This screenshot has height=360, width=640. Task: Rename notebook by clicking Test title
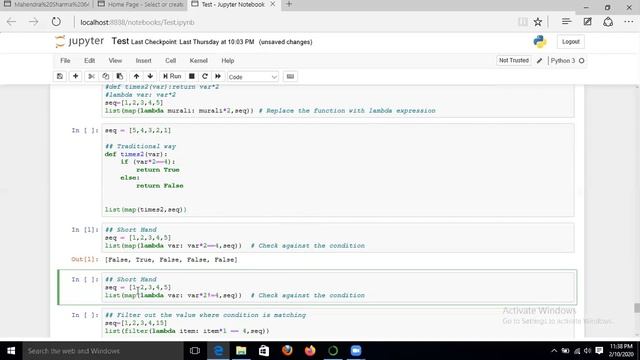(x=120, y=41)
